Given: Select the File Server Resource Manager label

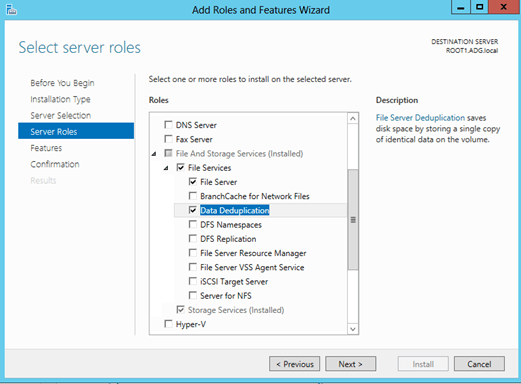Looking at the screenshot, I should (253, 253).
